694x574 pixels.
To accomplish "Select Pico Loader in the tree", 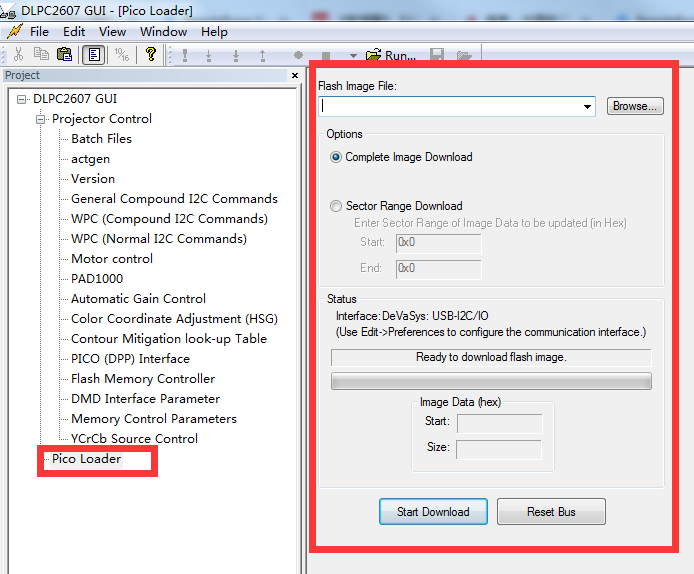I will (x=86, y=459).
